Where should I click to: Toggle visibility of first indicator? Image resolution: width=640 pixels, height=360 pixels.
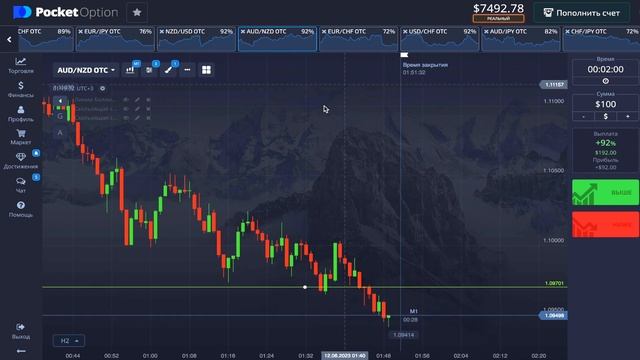click(126, 100)
